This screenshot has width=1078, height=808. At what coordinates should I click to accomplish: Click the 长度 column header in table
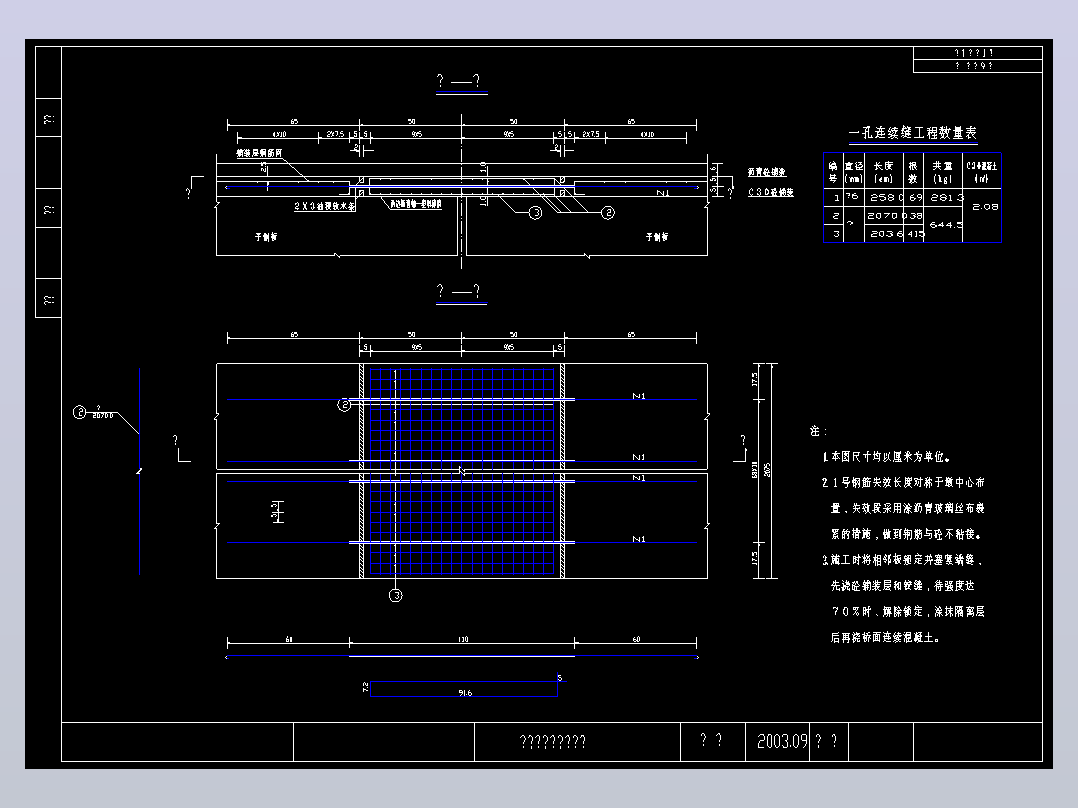[x=883, y=172]
